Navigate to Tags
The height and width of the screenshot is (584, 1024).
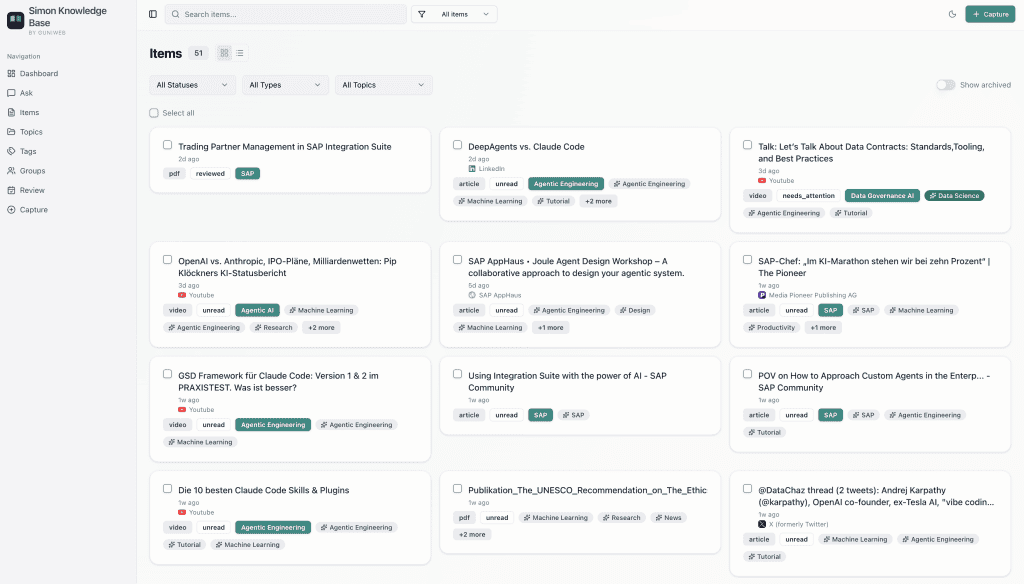28,151
